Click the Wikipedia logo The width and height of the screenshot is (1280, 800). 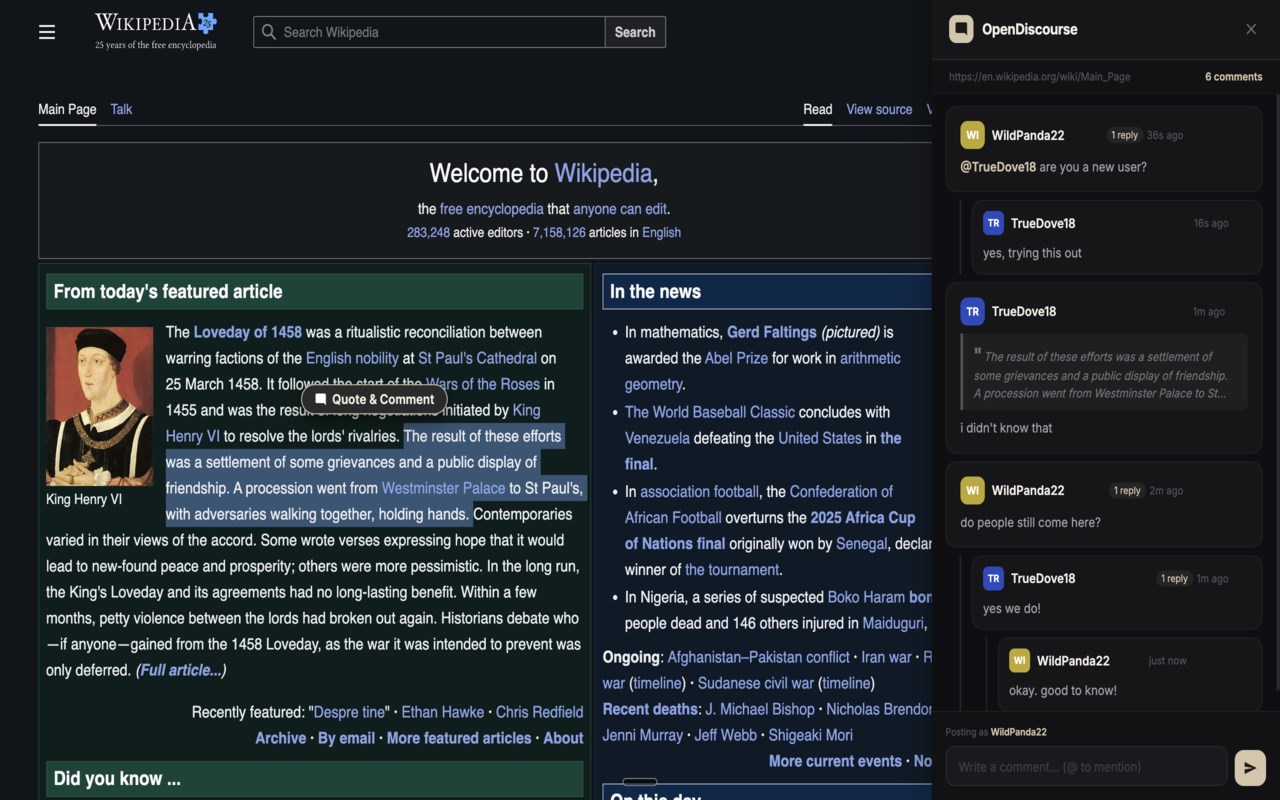click(x=156, y=30)
